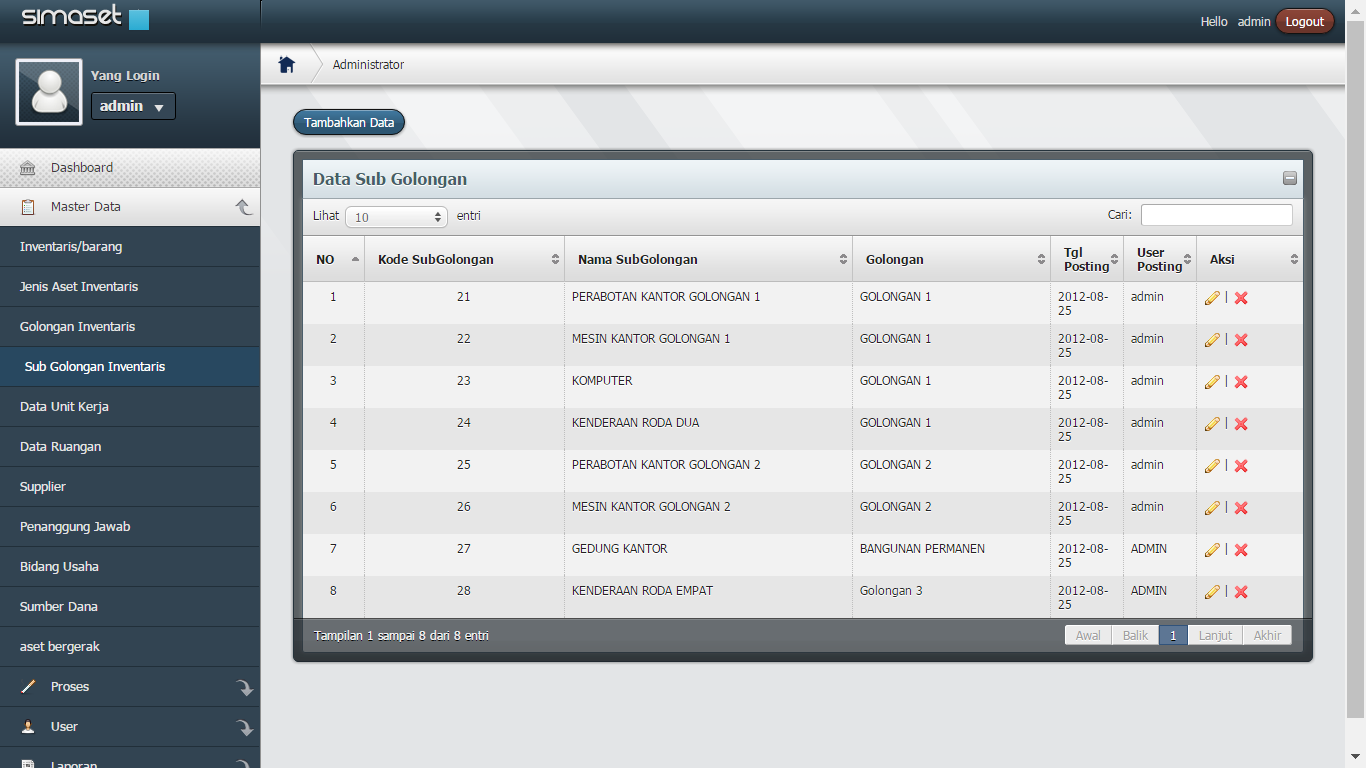
Task: Open Bidang Usaha menu item
Action: pos(130,567)
